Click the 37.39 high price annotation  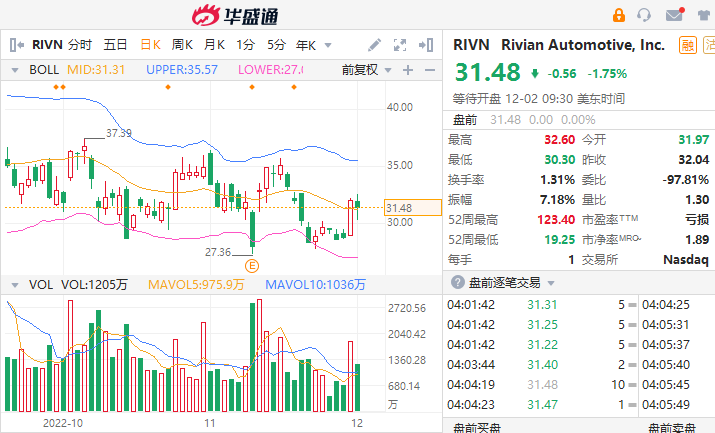point(119,133)
